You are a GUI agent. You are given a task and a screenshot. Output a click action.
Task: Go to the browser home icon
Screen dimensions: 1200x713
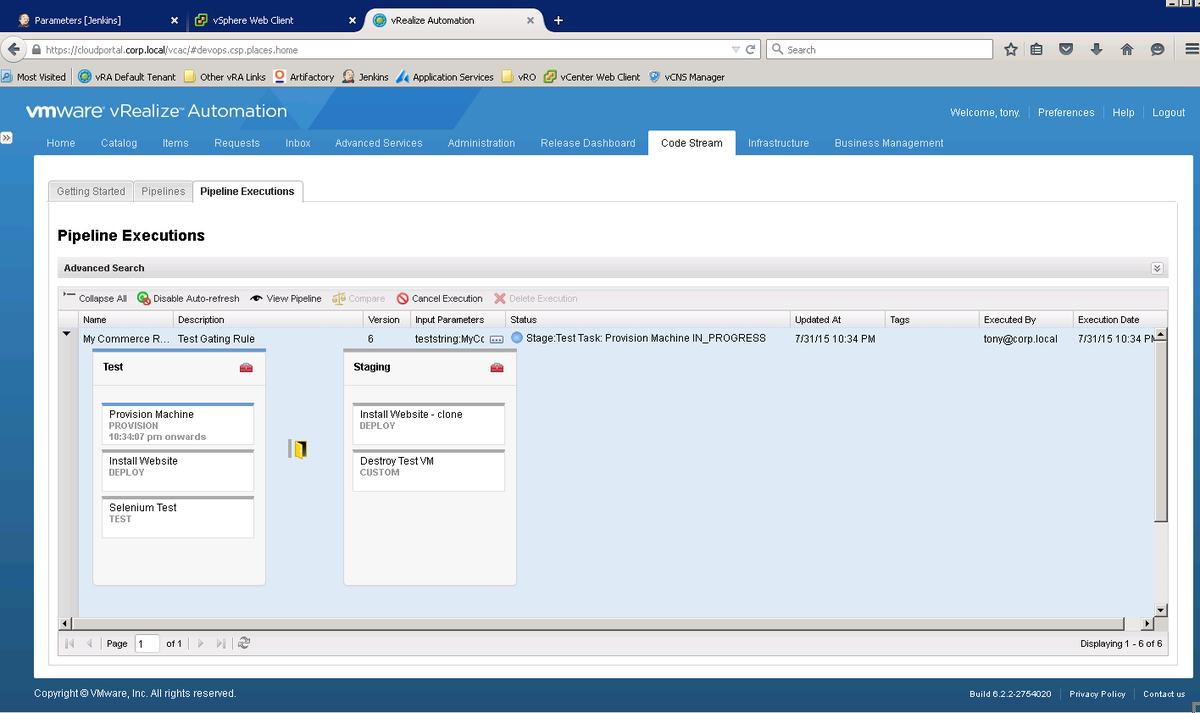[x=1127, y=49]
